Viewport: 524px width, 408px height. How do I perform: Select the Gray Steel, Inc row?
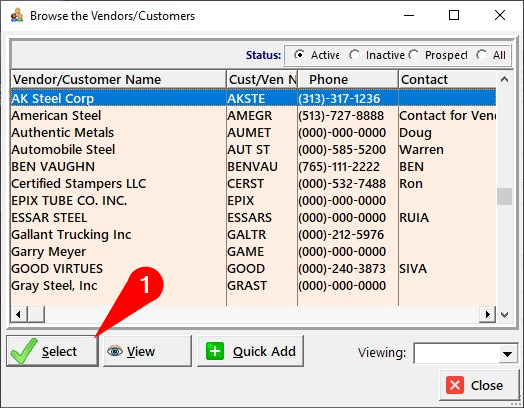click(x=253, y=286)
